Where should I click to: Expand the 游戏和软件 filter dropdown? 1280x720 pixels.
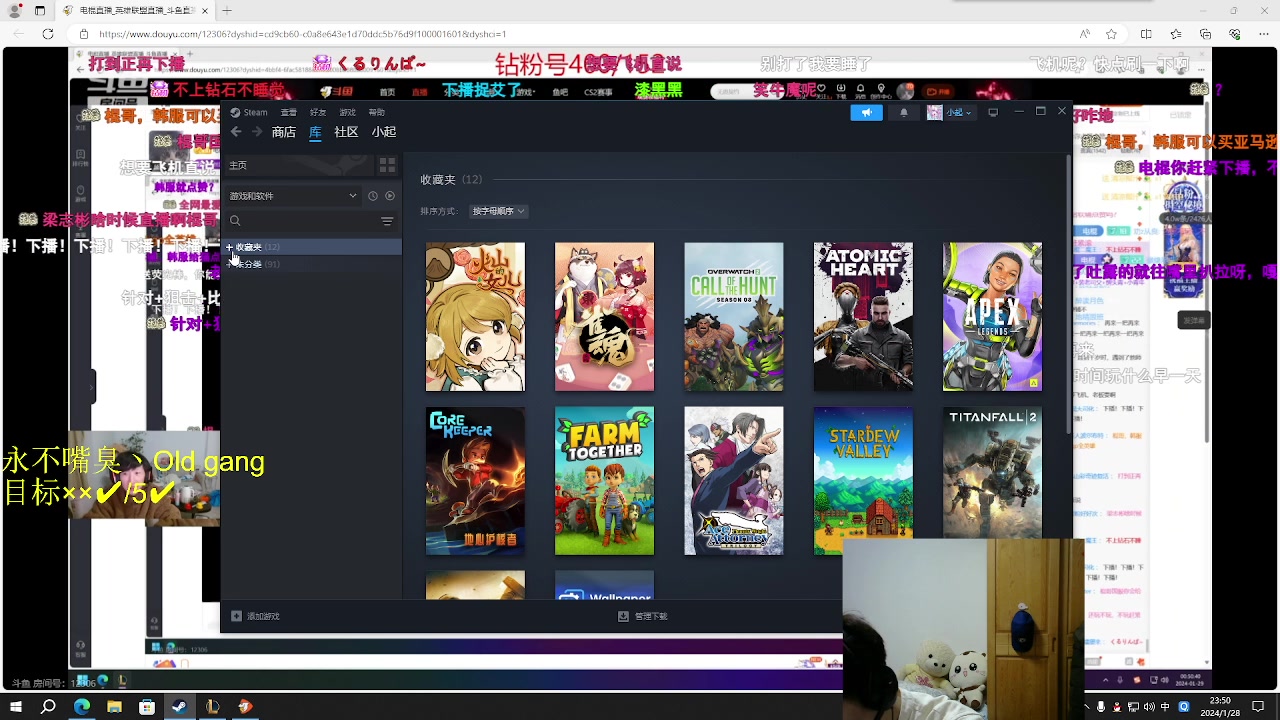click(293, 196)
